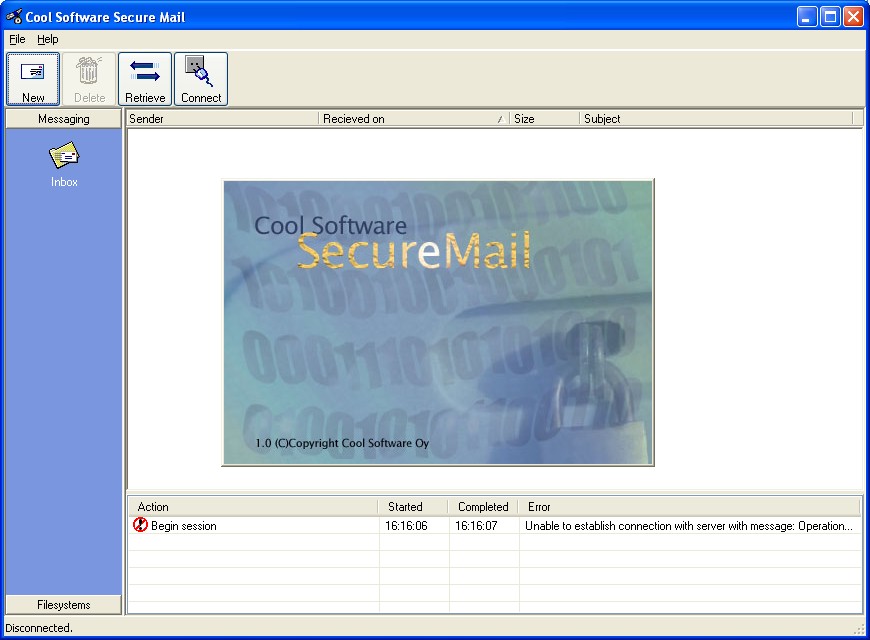
Task: Select the Begin session log entry
Action: [x=184, y=526]
